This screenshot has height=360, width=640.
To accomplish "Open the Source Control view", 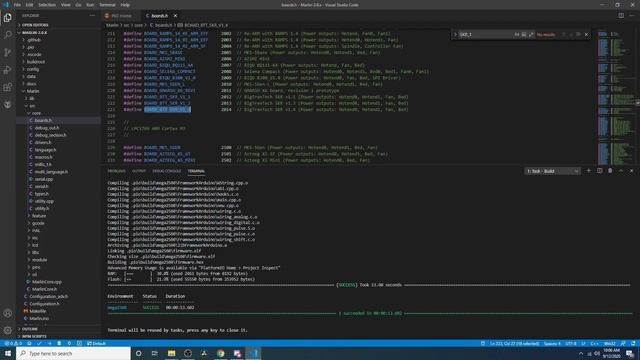I will [8, 52].
